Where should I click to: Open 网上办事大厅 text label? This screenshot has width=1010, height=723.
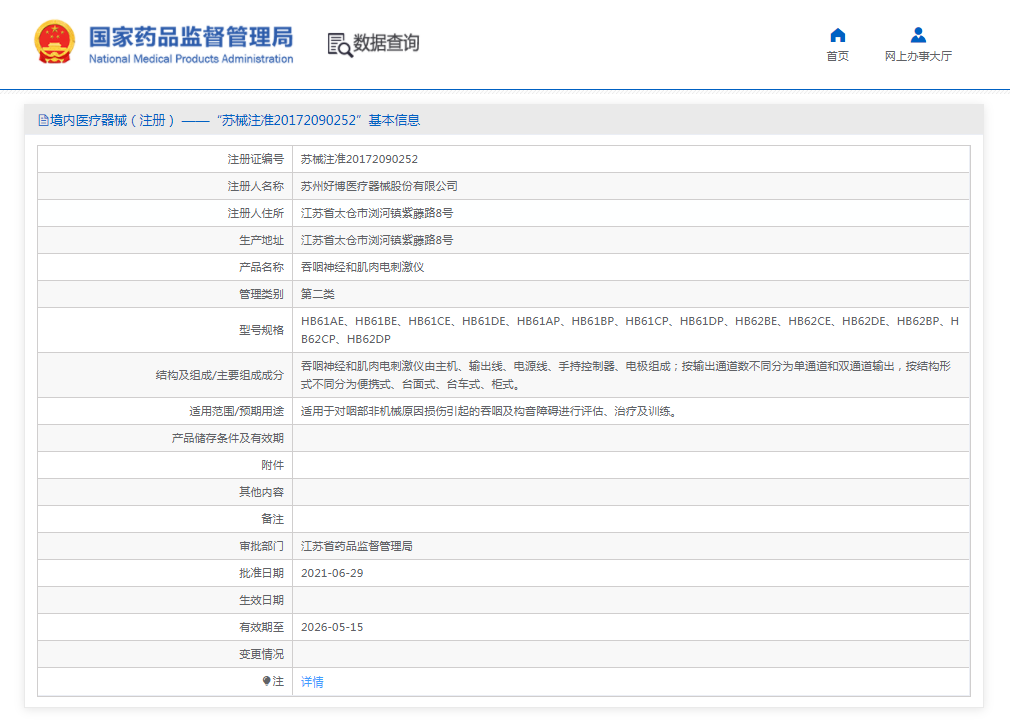[x=918, y=56]
